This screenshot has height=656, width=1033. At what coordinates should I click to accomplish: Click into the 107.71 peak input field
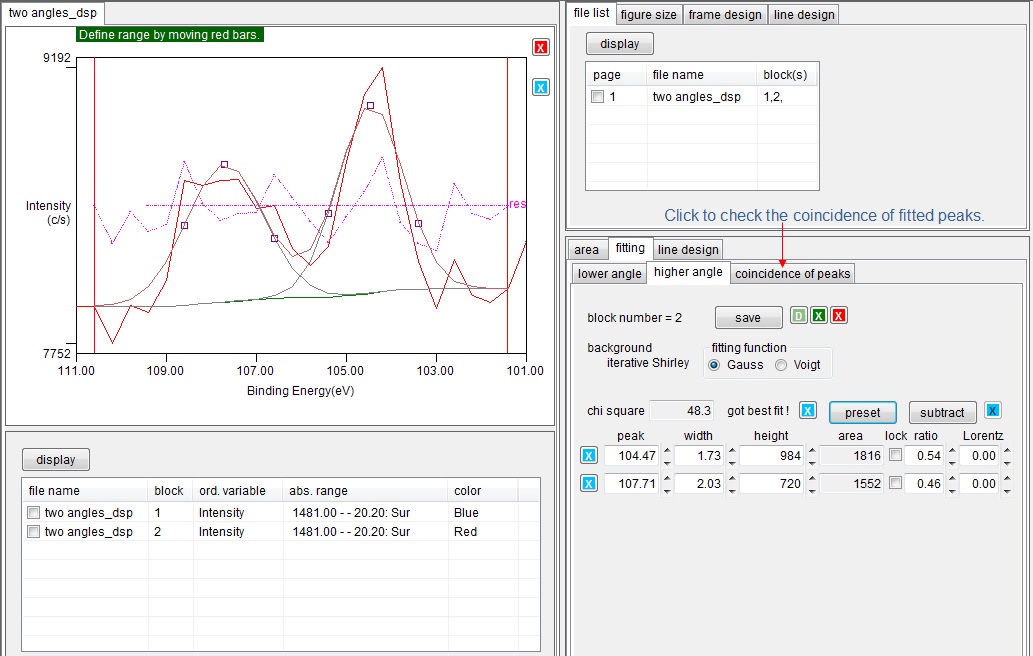(631, 484)
